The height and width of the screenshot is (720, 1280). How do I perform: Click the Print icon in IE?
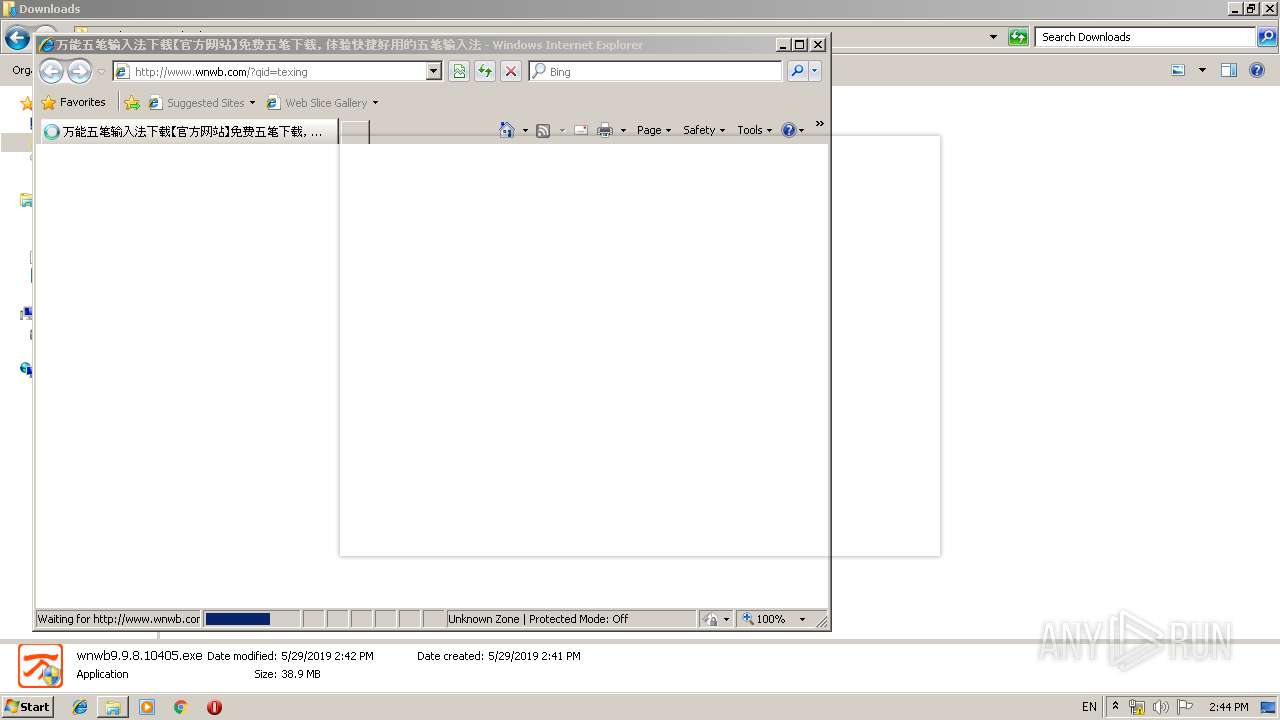(x=605, y=130)
